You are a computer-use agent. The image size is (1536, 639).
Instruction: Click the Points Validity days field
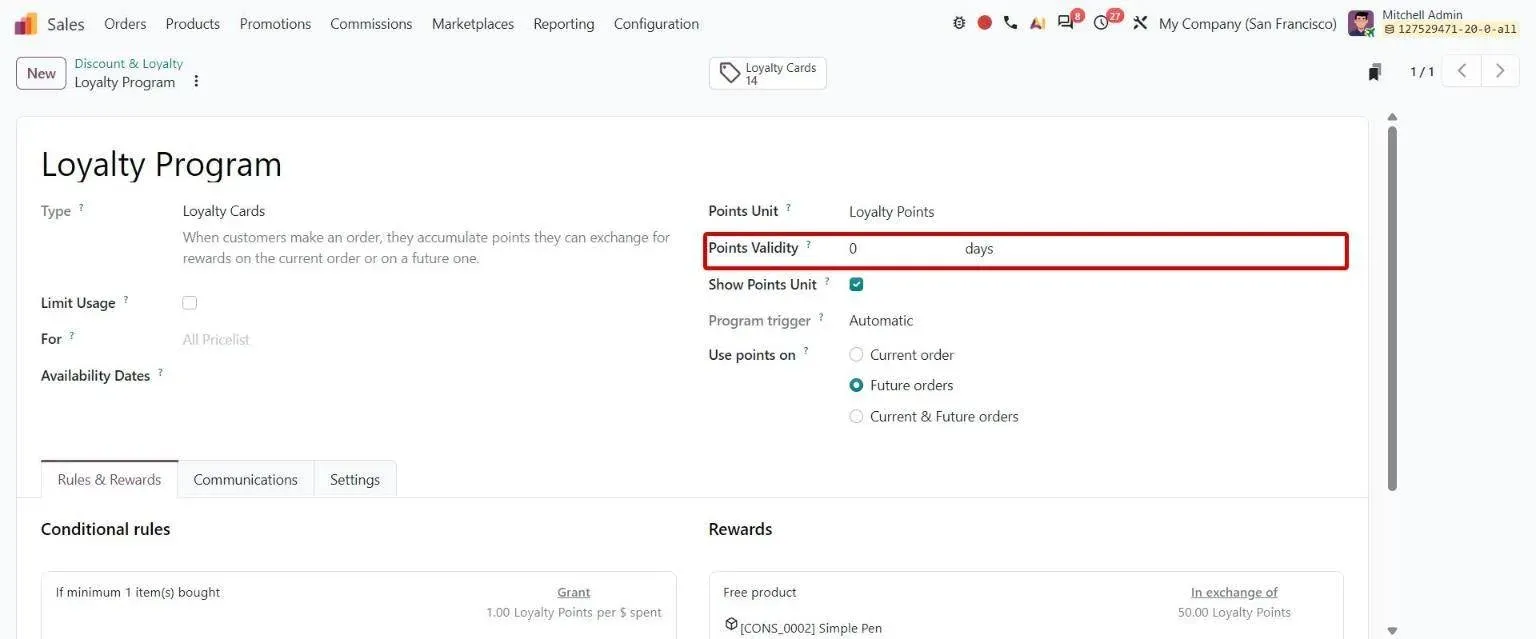pos(901,249)
